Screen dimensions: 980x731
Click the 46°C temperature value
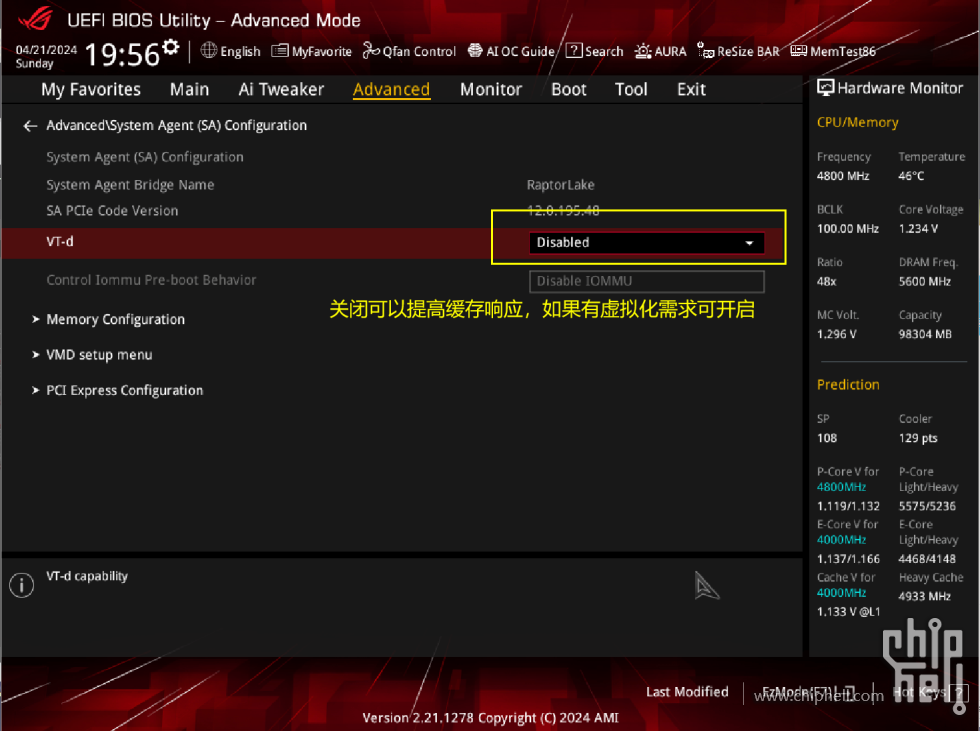(x=911, y=176)
